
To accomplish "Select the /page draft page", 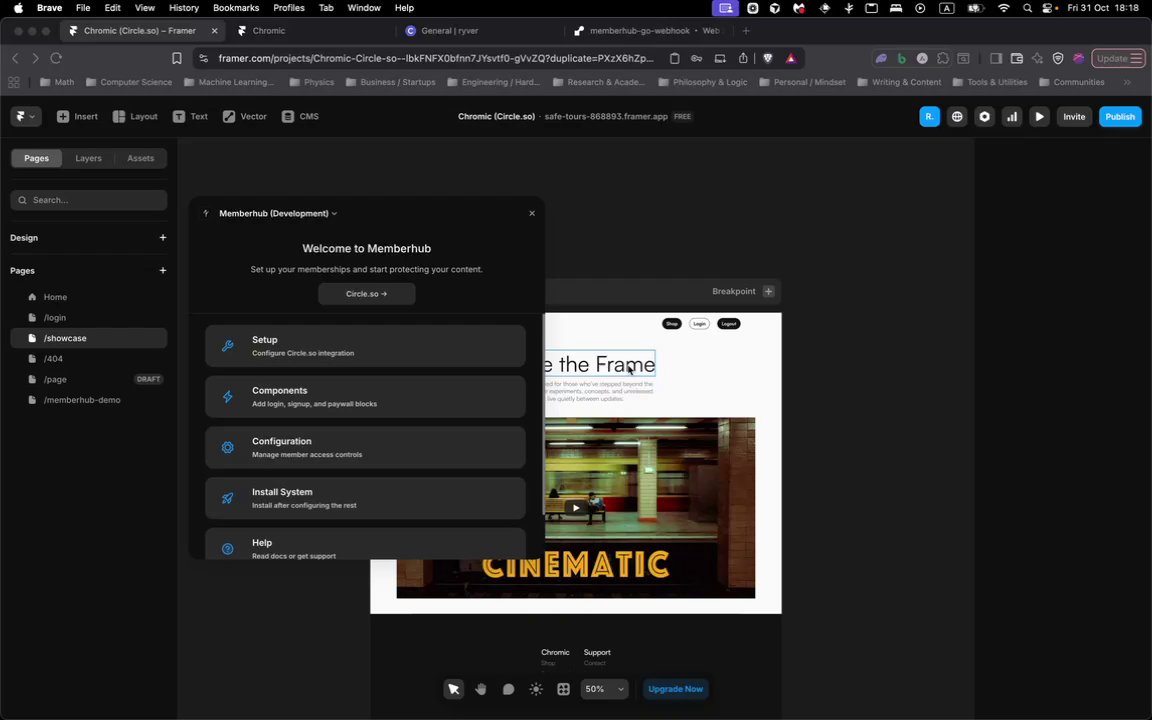I will click(89, 379).
